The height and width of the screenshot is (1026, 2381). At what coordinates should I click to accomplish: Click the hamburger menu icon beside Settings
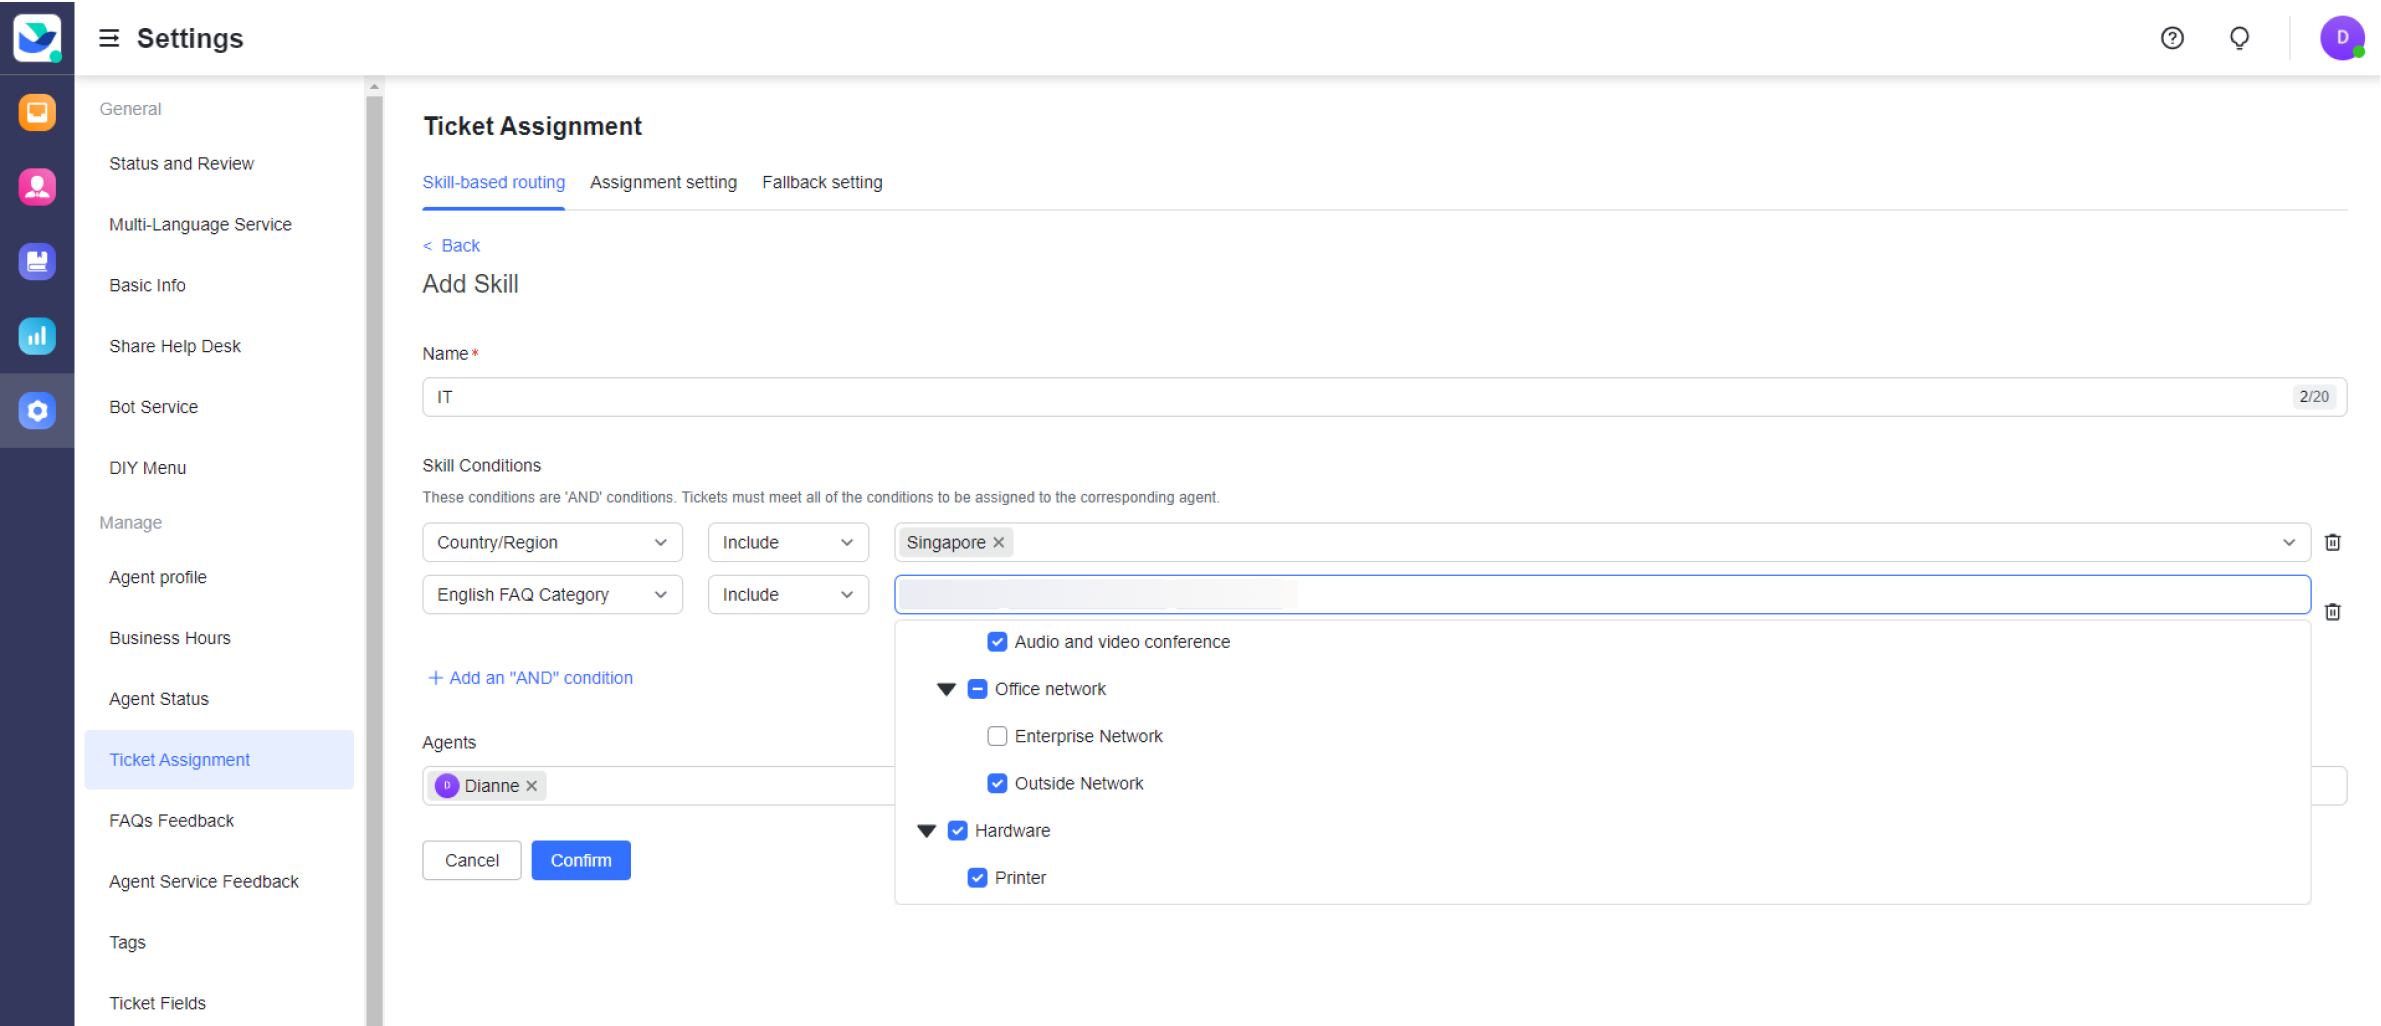[109, 38]
